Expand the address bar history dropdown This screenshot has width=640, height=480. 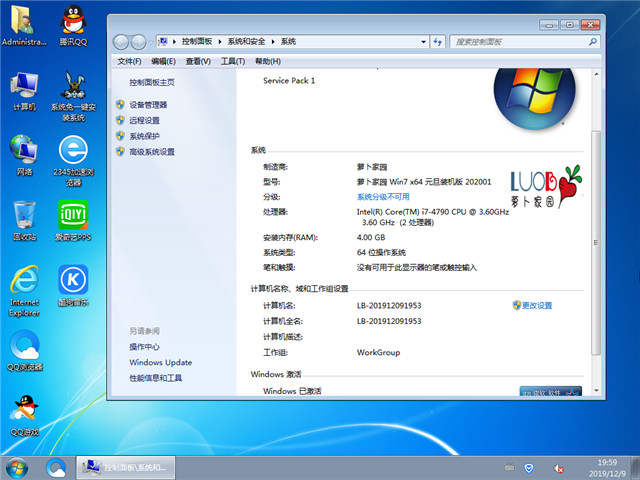pyautogui.click(x=423, y=42)
